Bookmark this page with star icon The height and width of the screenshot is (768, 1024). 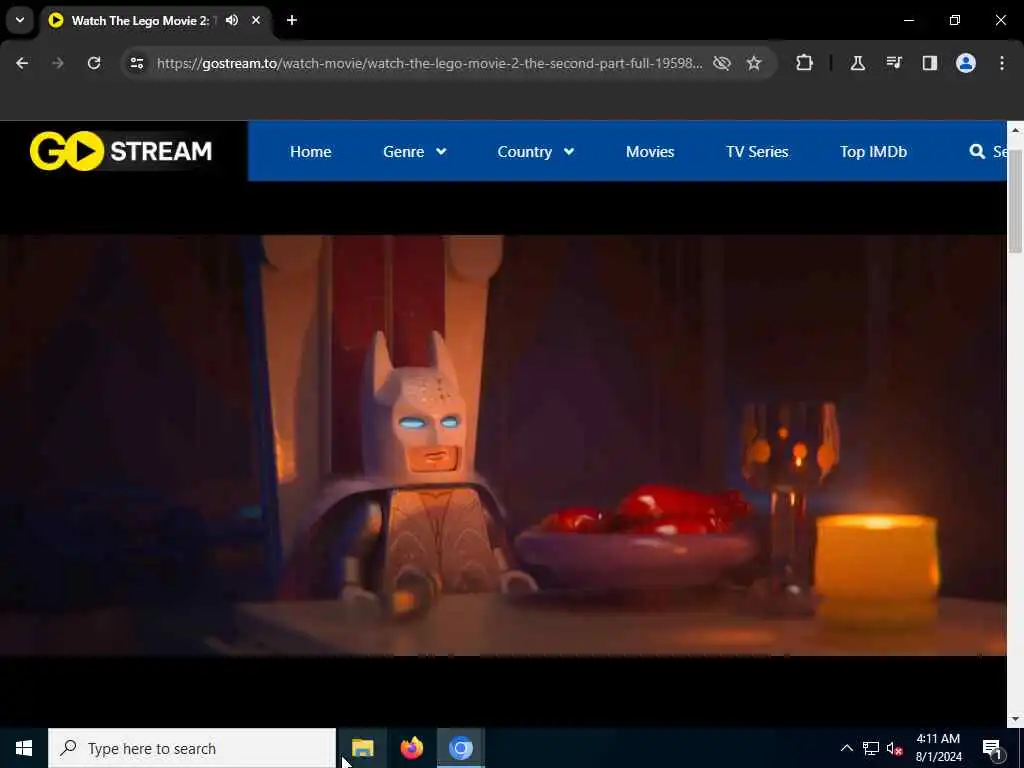coord(754,63)
